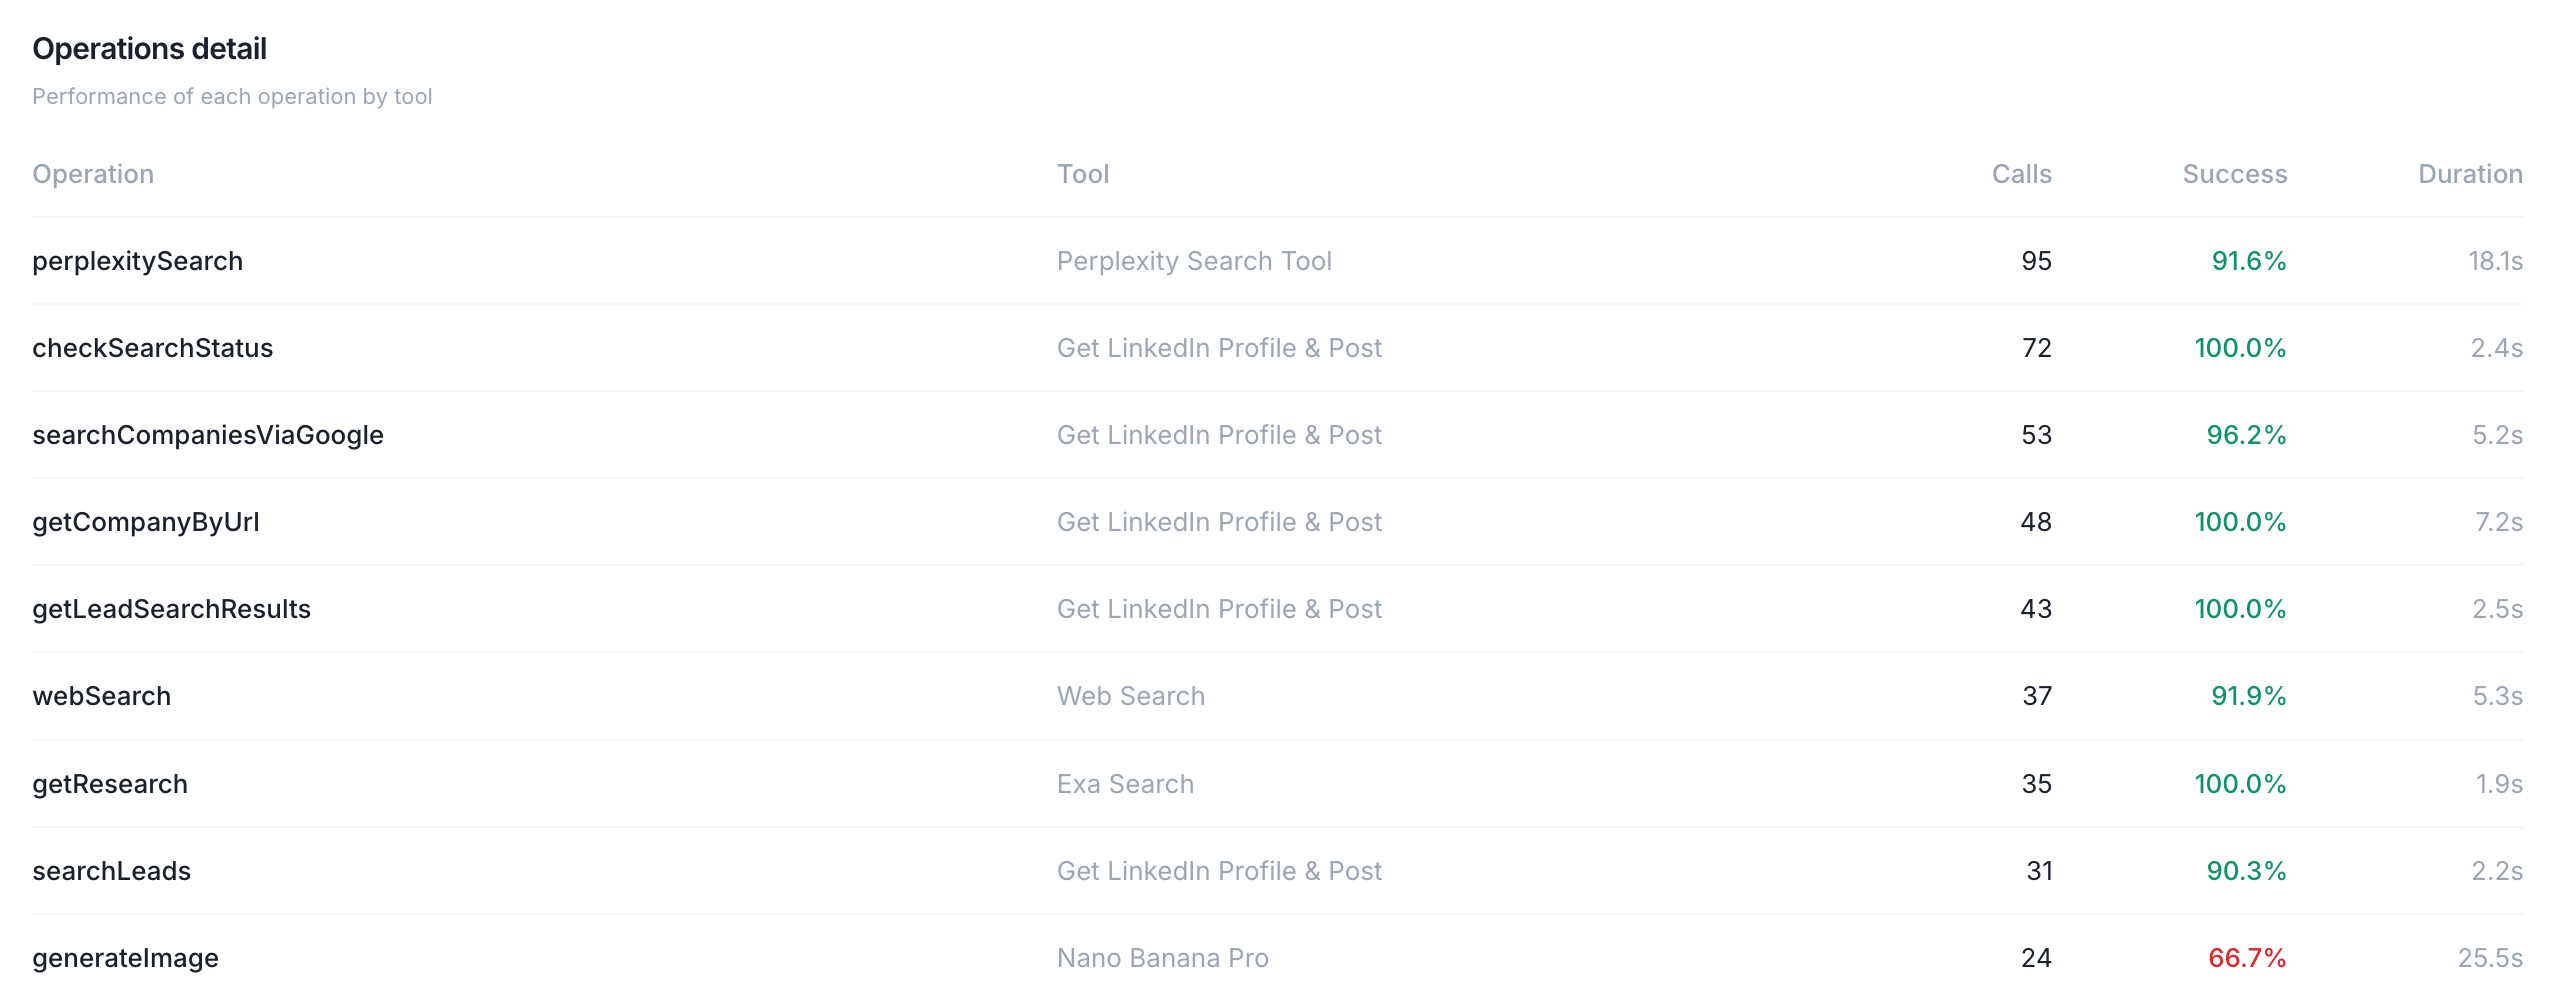Click the Nano Banana Pro tool name
This screenshot has height=986, width=2550.
pos(1162,958)
